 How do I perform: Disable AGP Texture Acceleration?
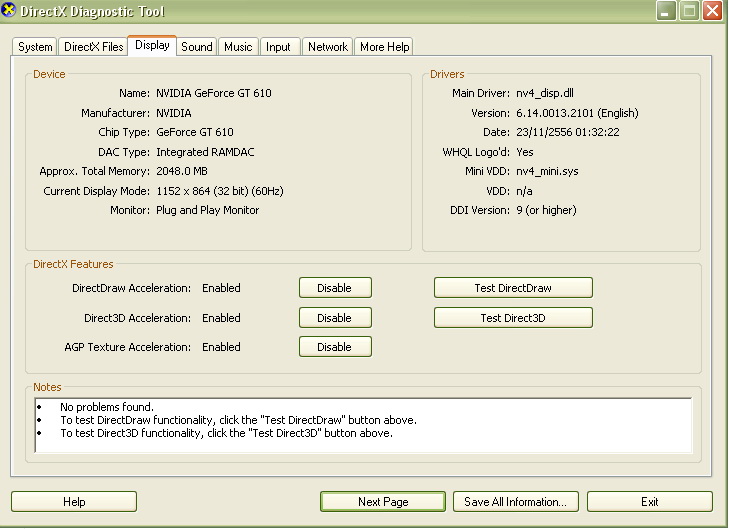point(335,347)
